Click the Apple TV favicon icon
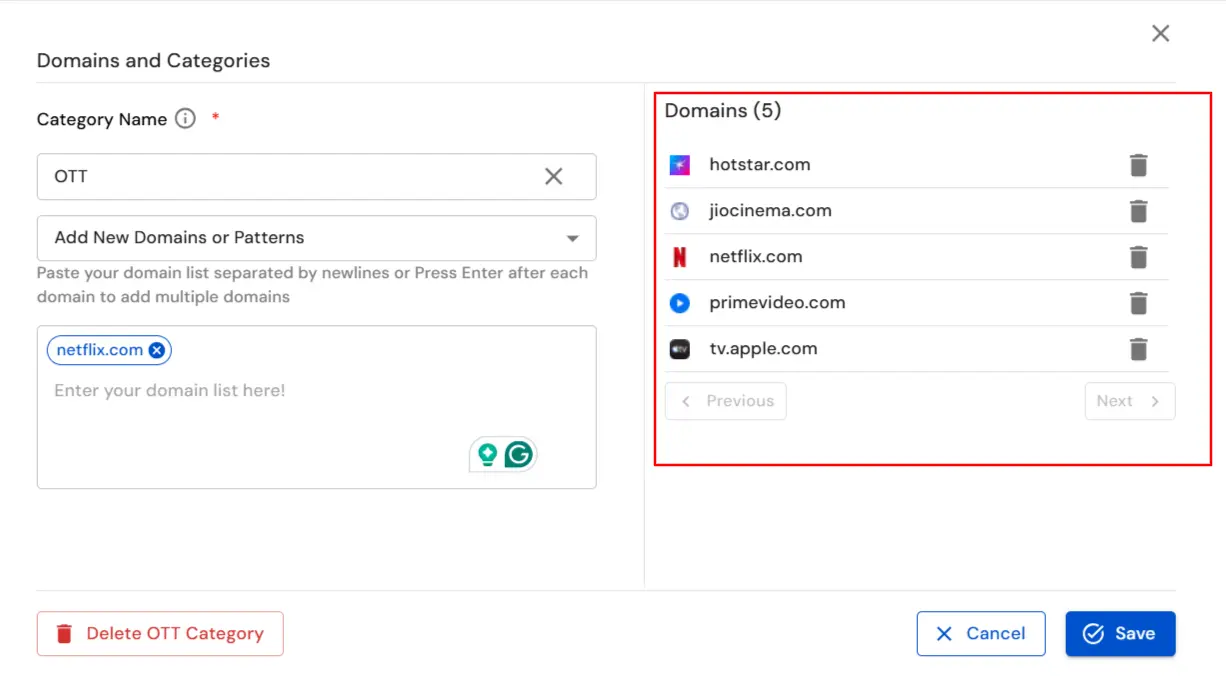 click(680, 348)
